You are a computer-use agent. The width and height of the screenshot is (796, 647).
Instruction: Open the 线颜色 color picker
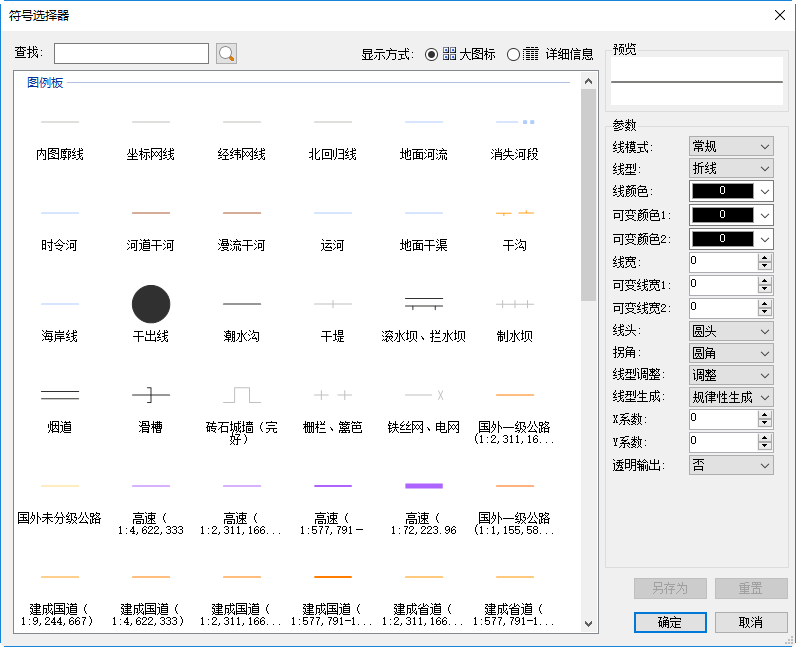tap(731, 190)
